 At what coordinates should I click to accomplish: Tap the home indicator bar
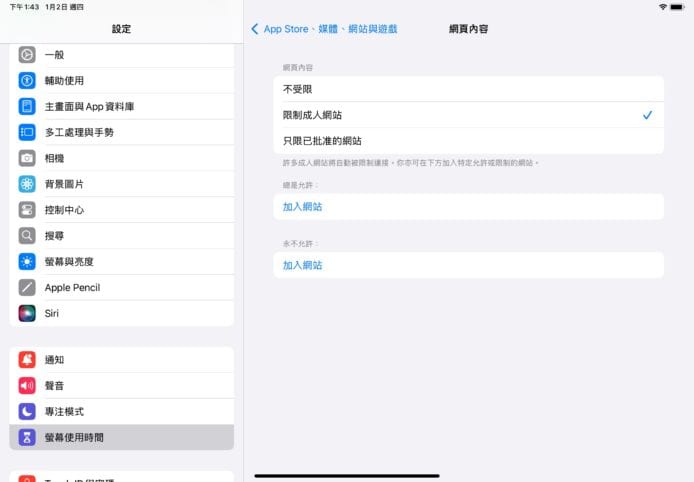[347, 475]
